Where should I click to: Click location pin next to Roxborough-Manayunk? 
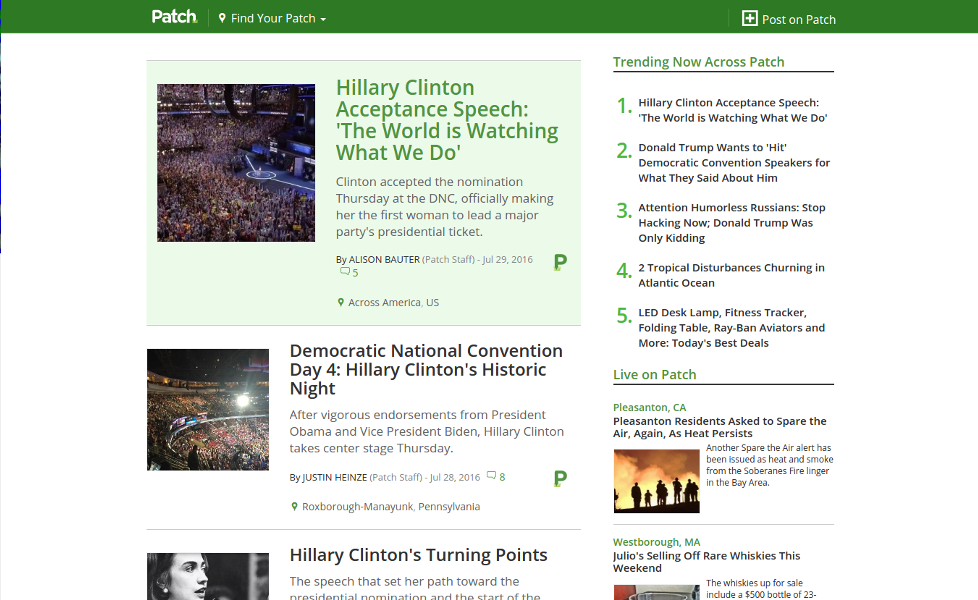click(294, 506)
